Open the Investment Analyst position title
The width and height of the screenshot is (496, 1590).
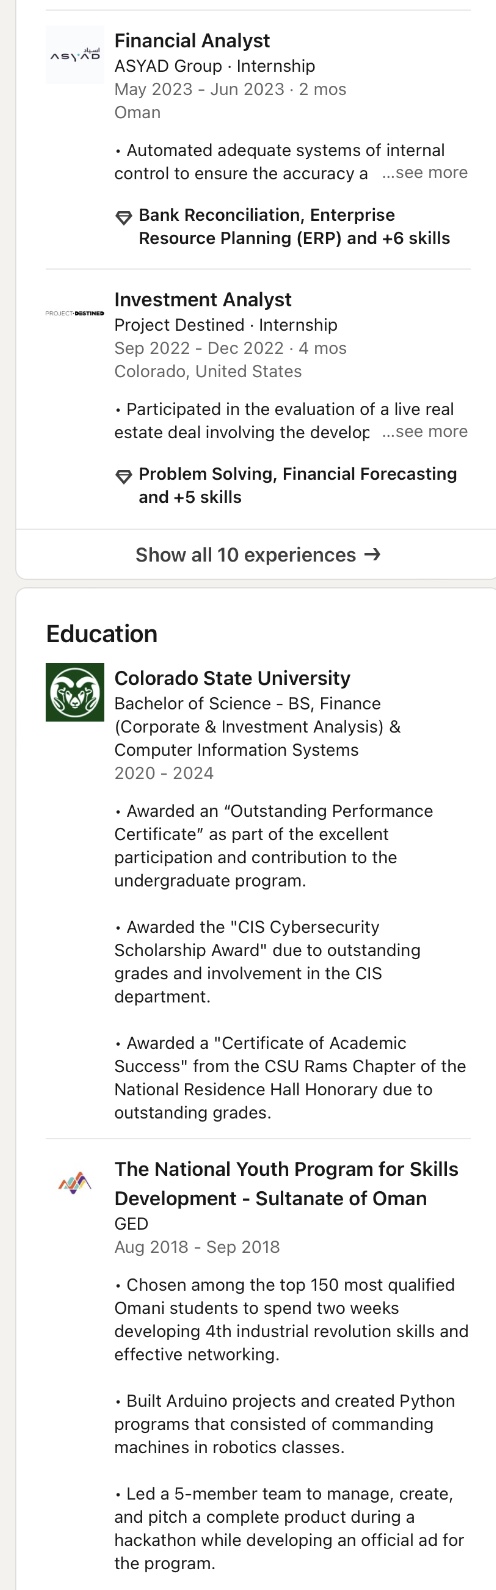203,300
